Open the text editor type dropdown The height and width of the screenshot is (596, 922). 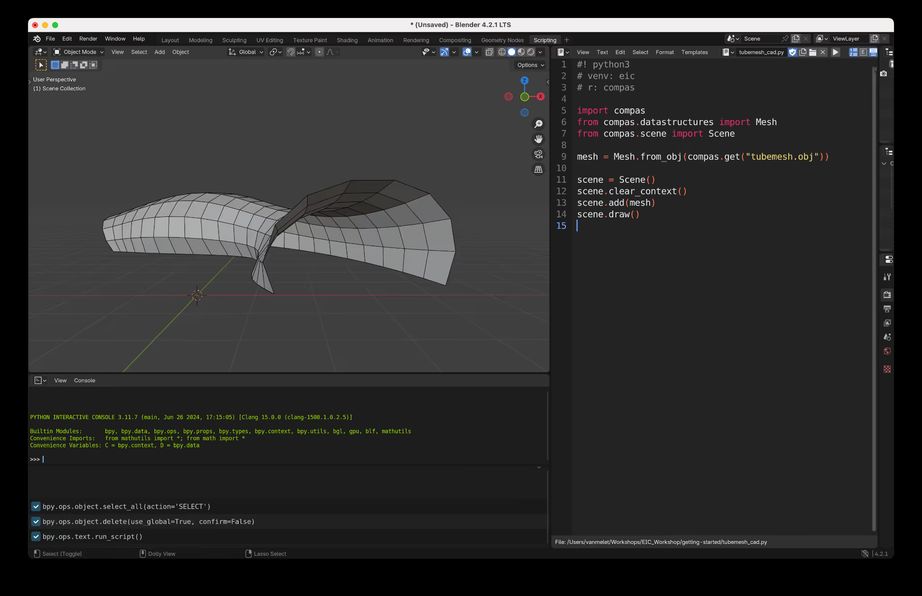click(x=563, y=52)
